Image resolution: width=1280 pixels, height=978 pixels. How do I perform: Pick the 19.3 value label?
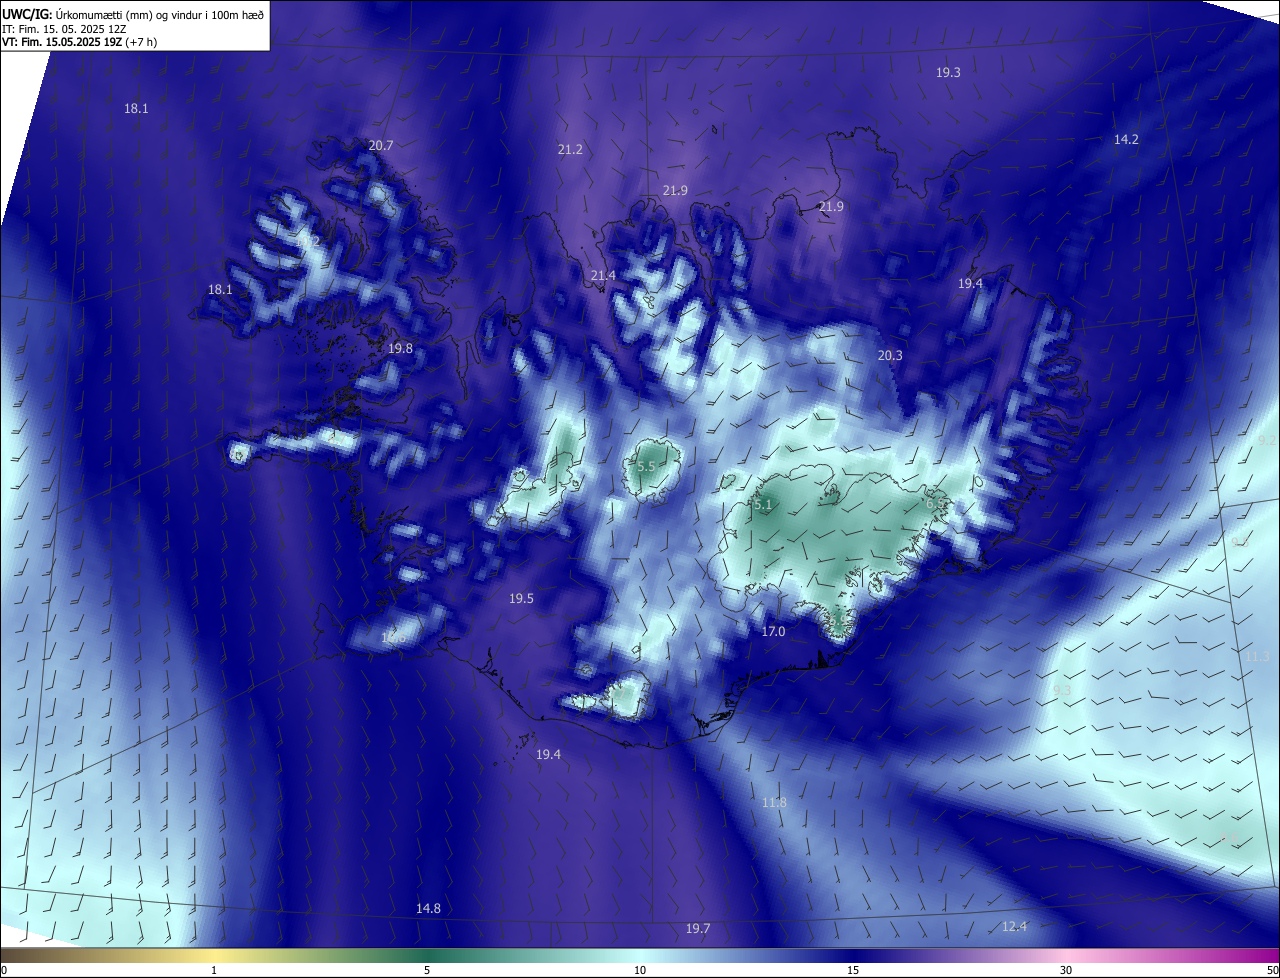[x=948, y=72]
